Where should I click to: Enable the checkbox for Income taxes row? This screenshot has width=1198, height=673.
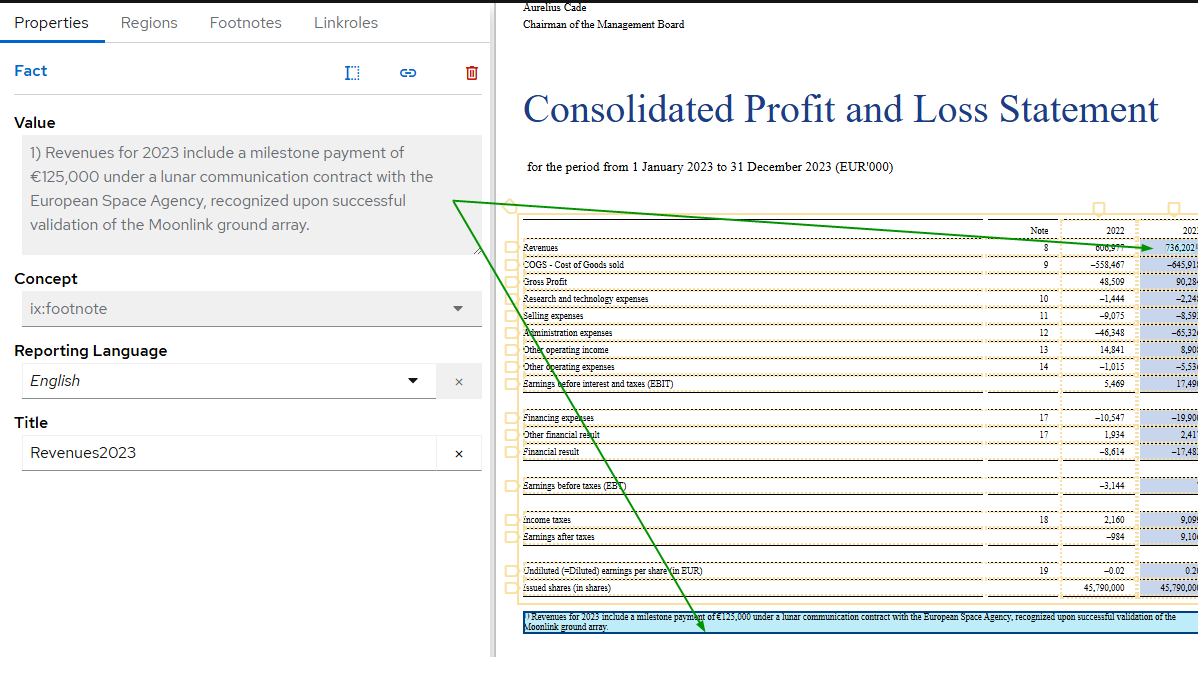tap(510, 519)
